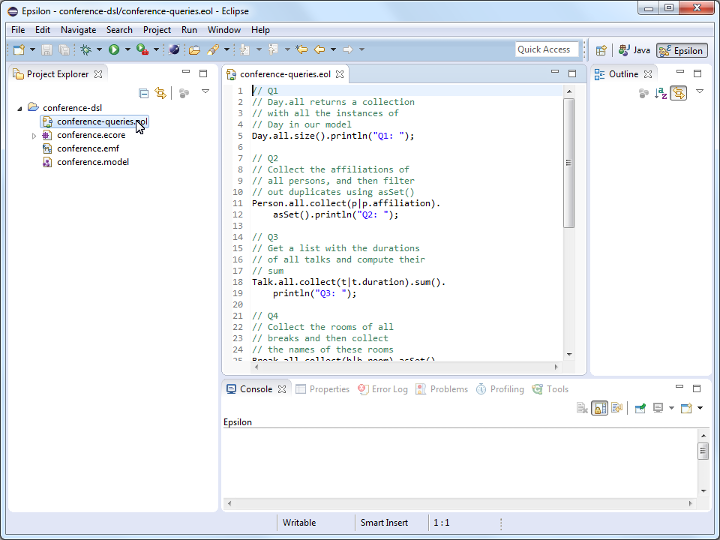Click the Quick Access search field
The image size is (720, 540).
coord(545,49)
